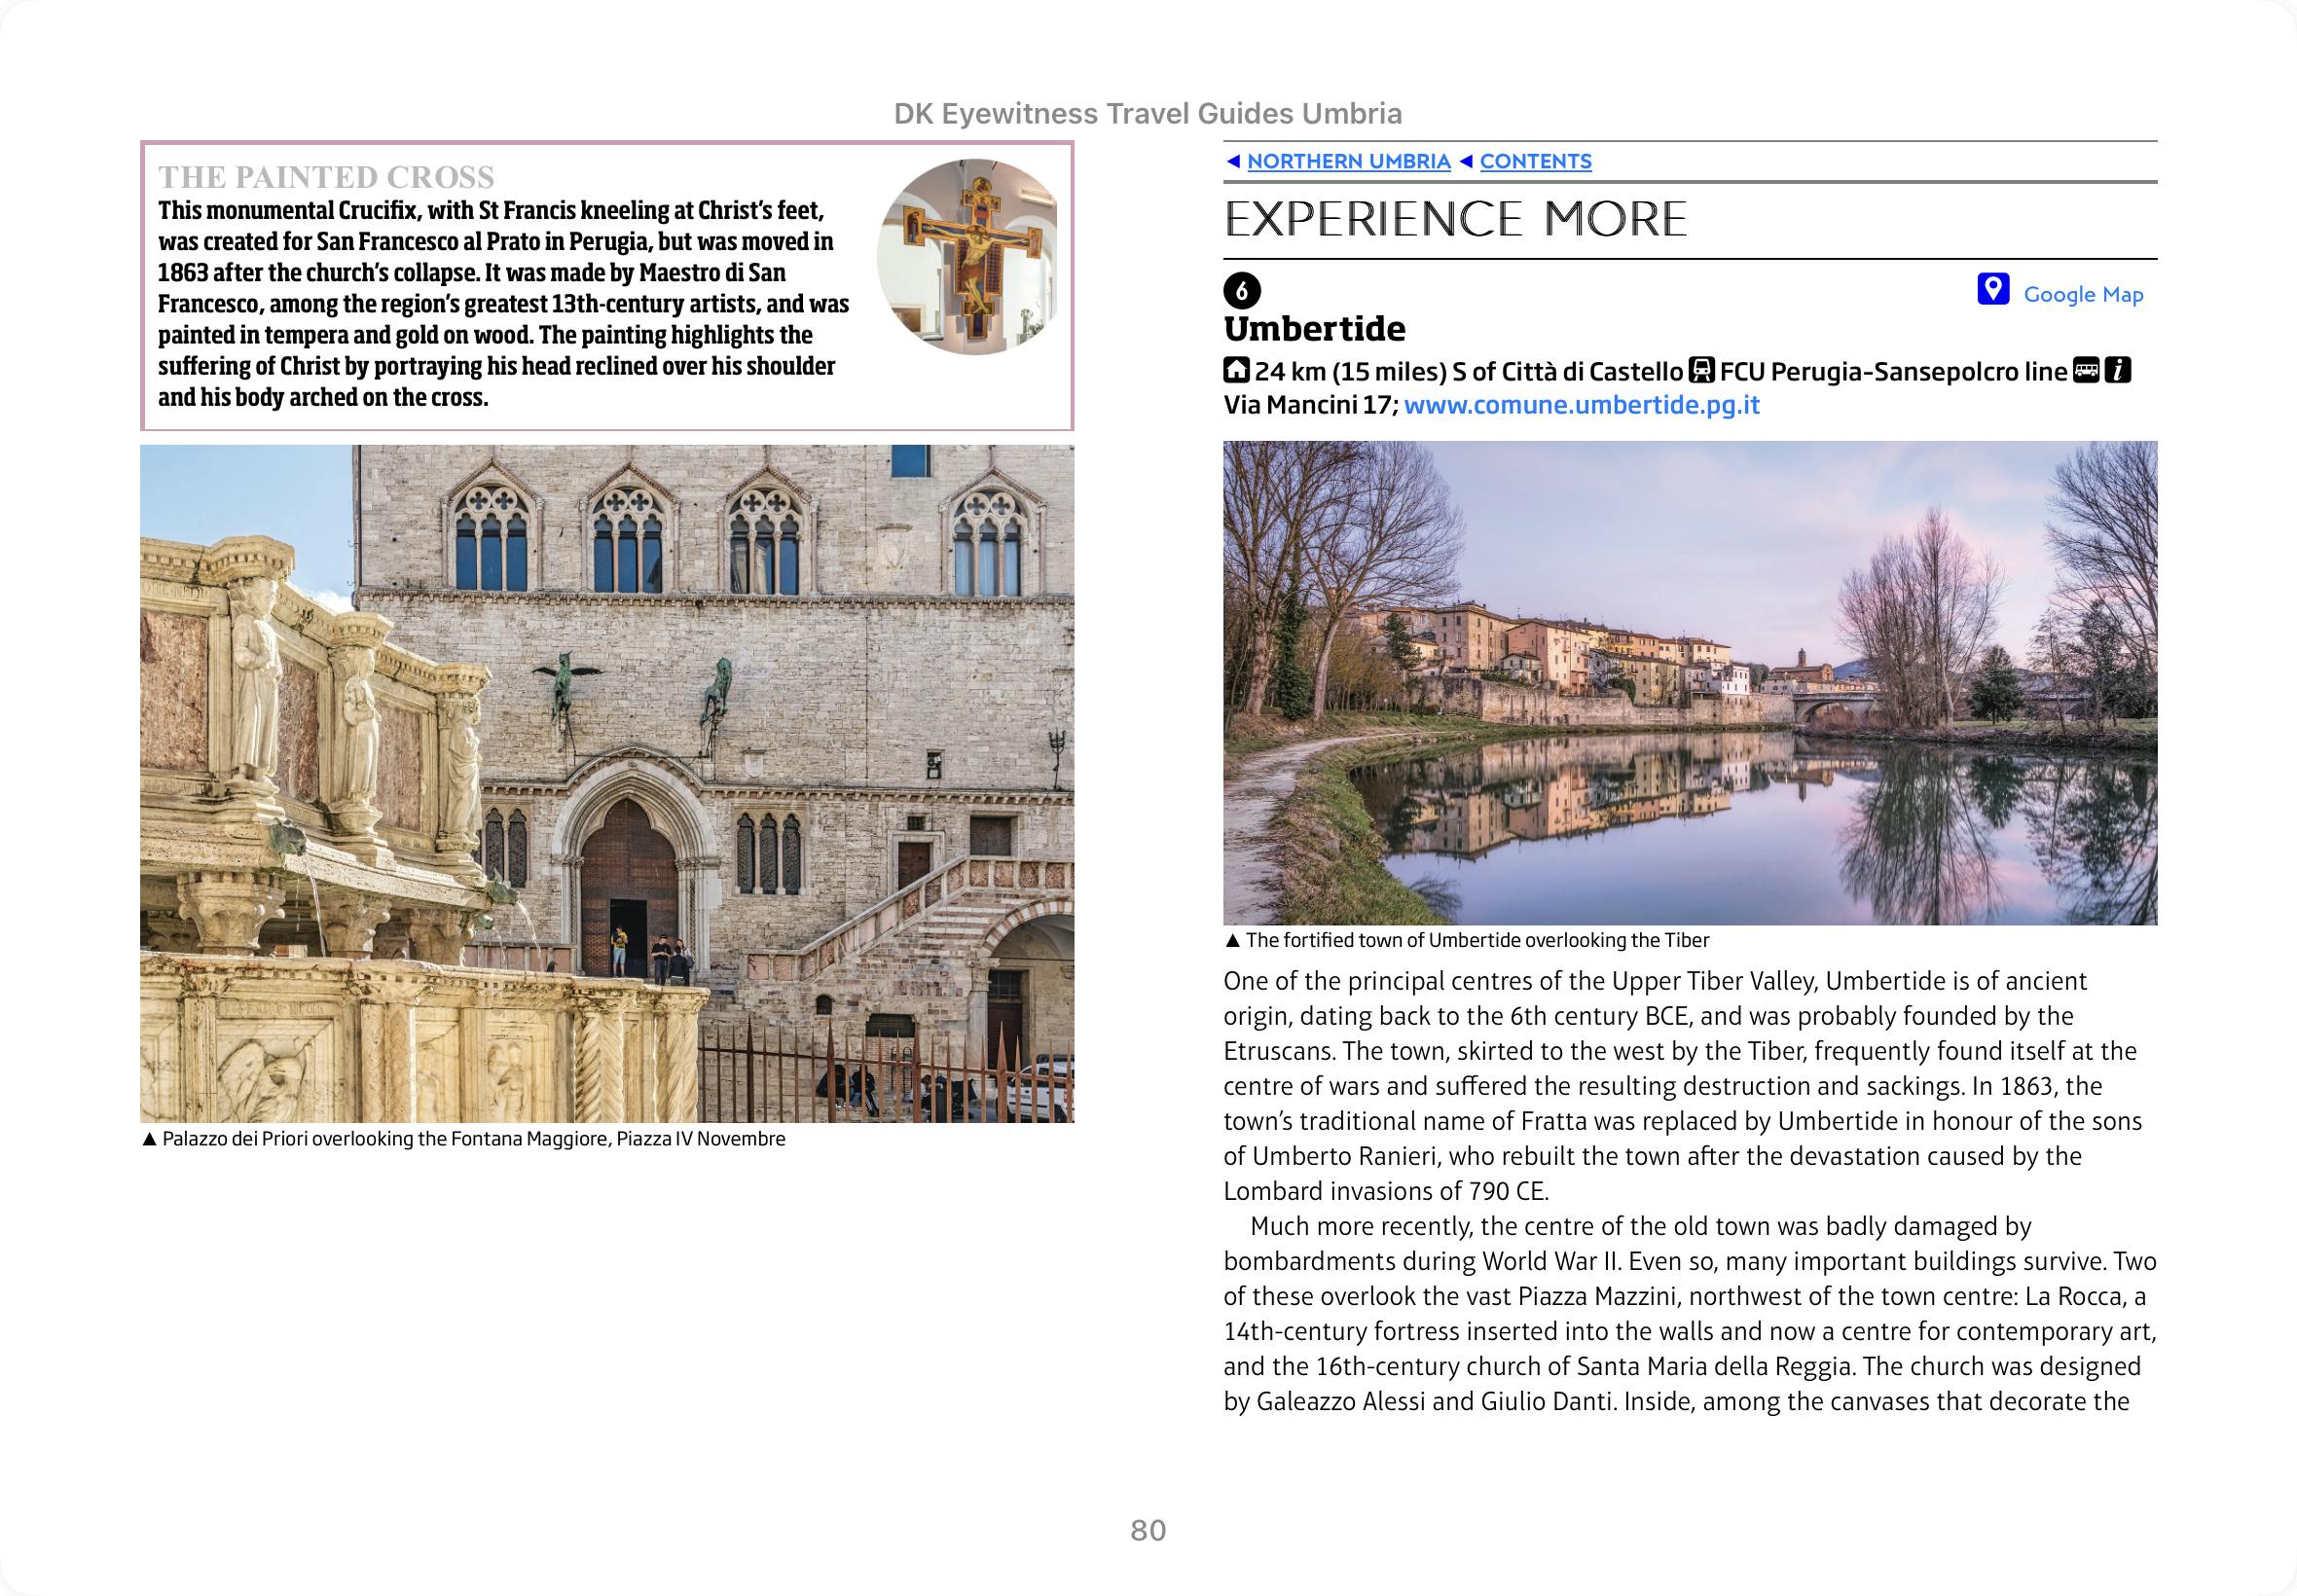2297x1596 pixels.
Task: Click the Experience More heading
Action: [1455, 220]
